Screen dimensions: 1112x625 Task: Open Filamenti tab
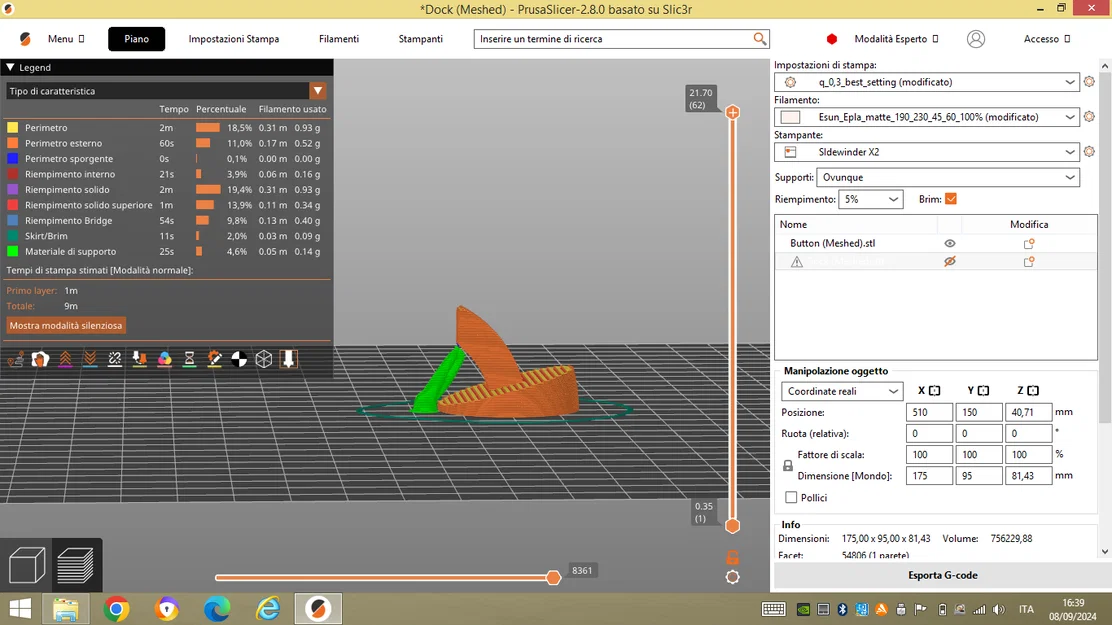pyautogui.click(x=338, y=39)
